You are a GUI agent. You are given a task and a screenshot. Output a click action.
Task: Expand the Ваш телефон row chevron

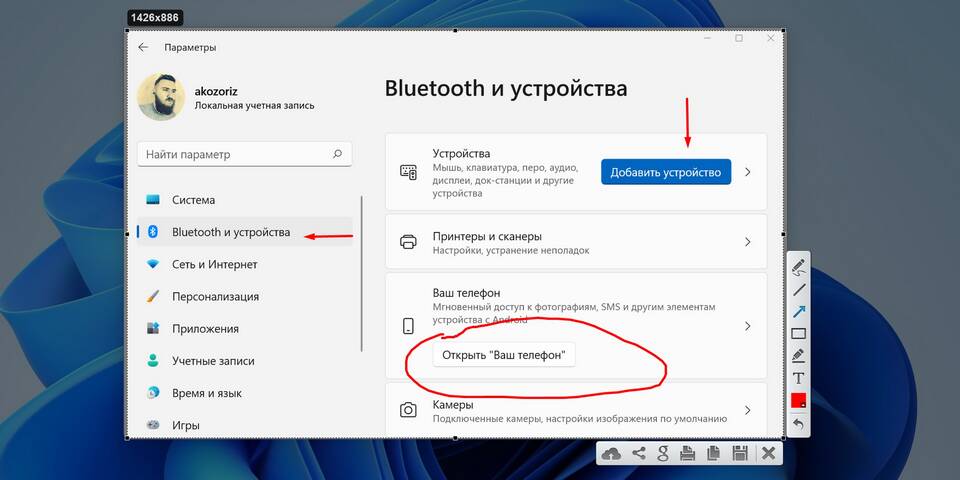tap(748, 326)
